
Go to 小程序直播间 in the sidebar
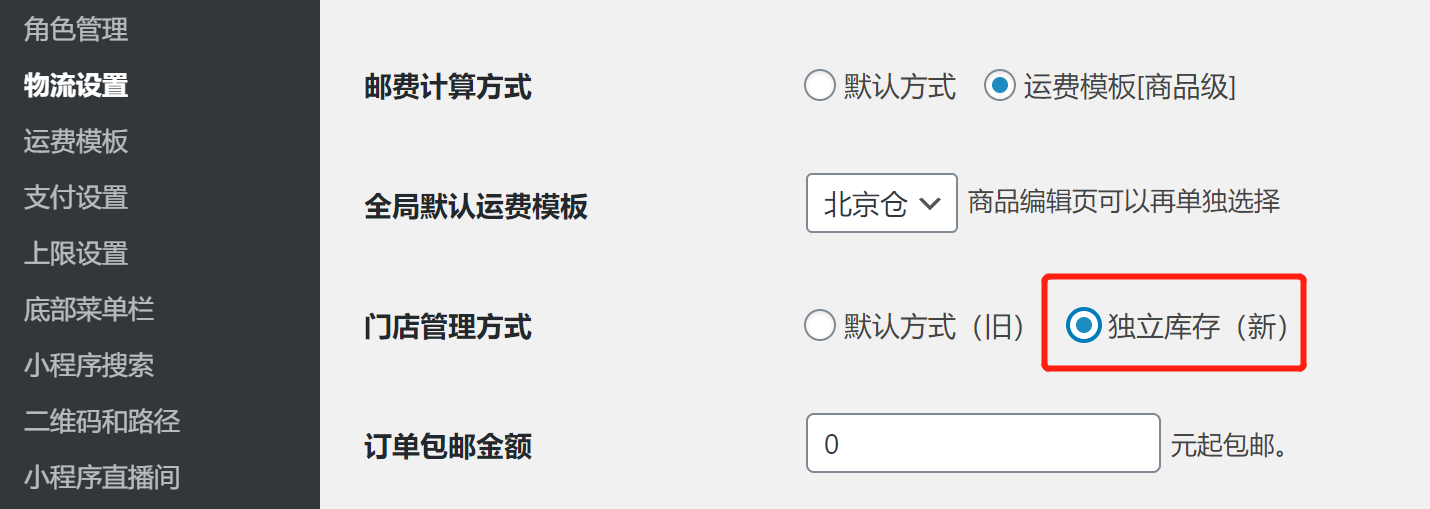click(x=102, y=477)
